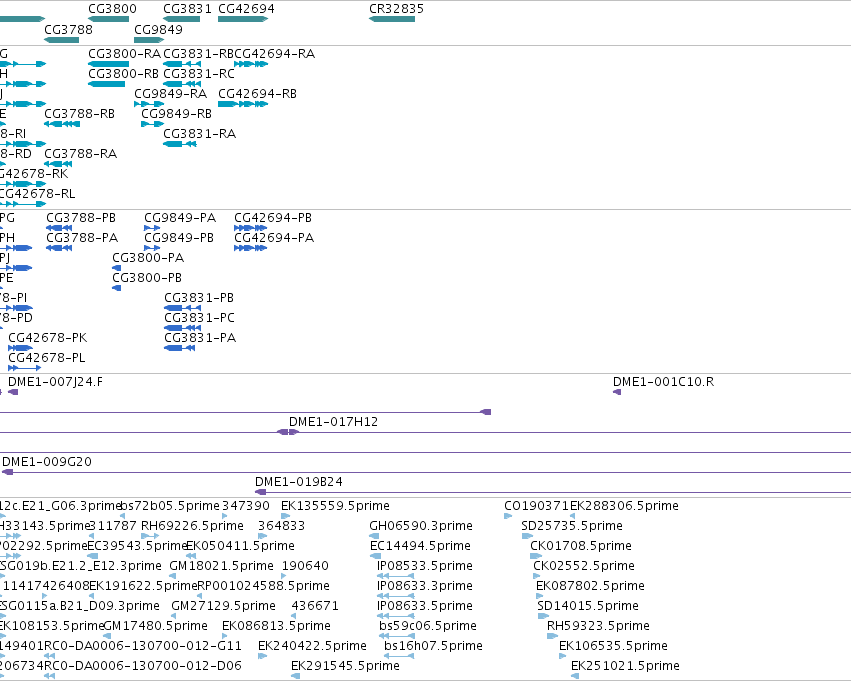The height and width of the screenshot is (681, 851).
Task: Select the CG3800 gene feature
Action: (x=109, y=19)
